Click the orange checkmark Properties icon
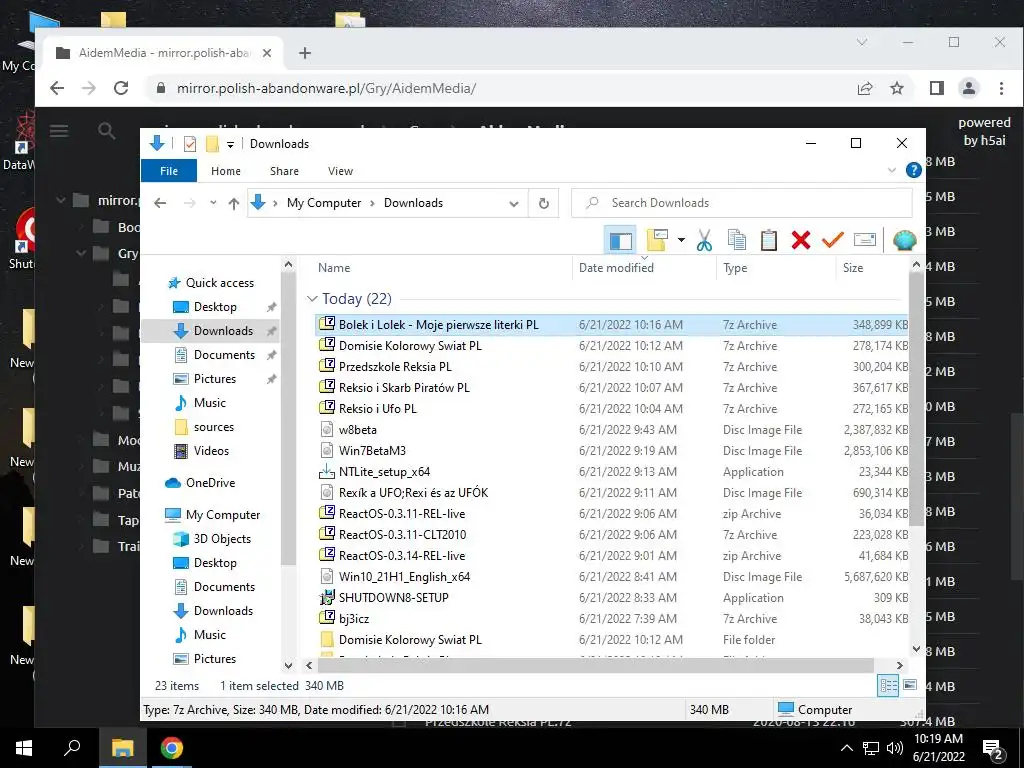This screenshot has width=1024, height=768. [833, 240]
